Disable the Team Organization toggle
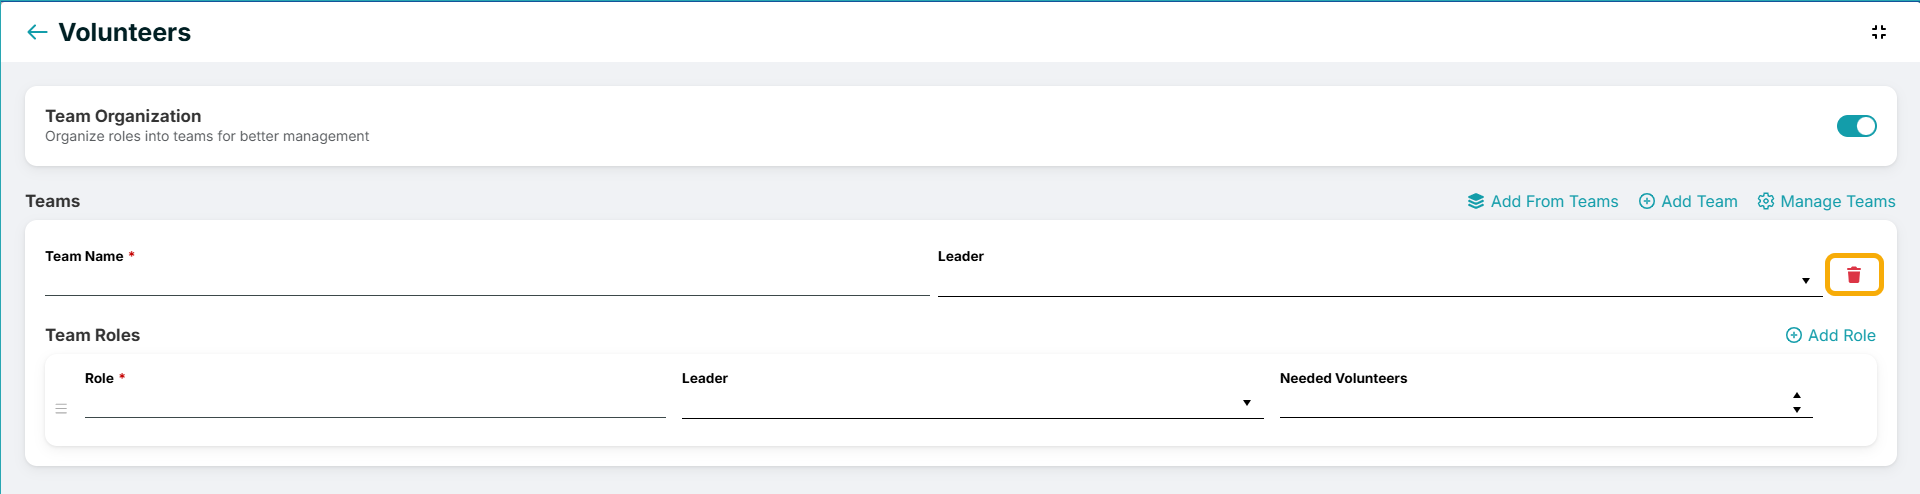Image resolution: width=1920 pixels, height=494 pixels. click(x=1857, y=126)
